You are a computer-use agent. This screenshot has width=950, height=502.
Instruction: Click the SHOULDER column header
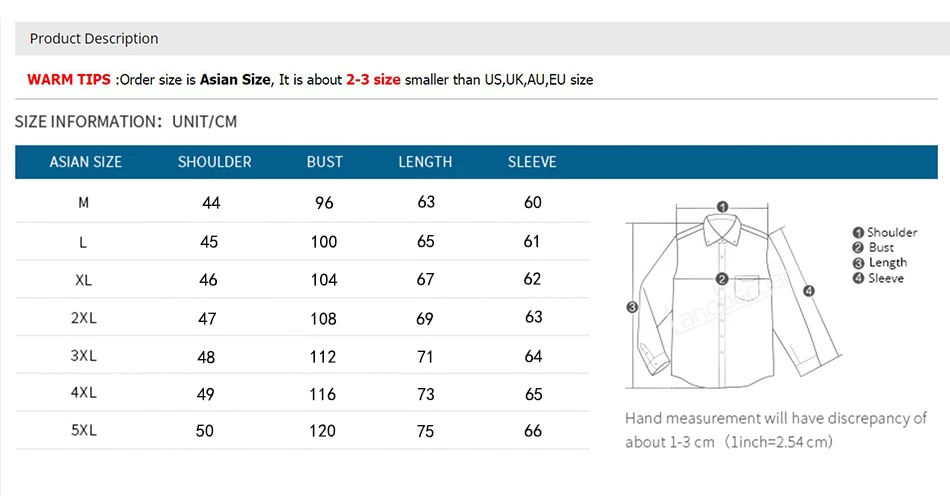(x=214, y=162)
